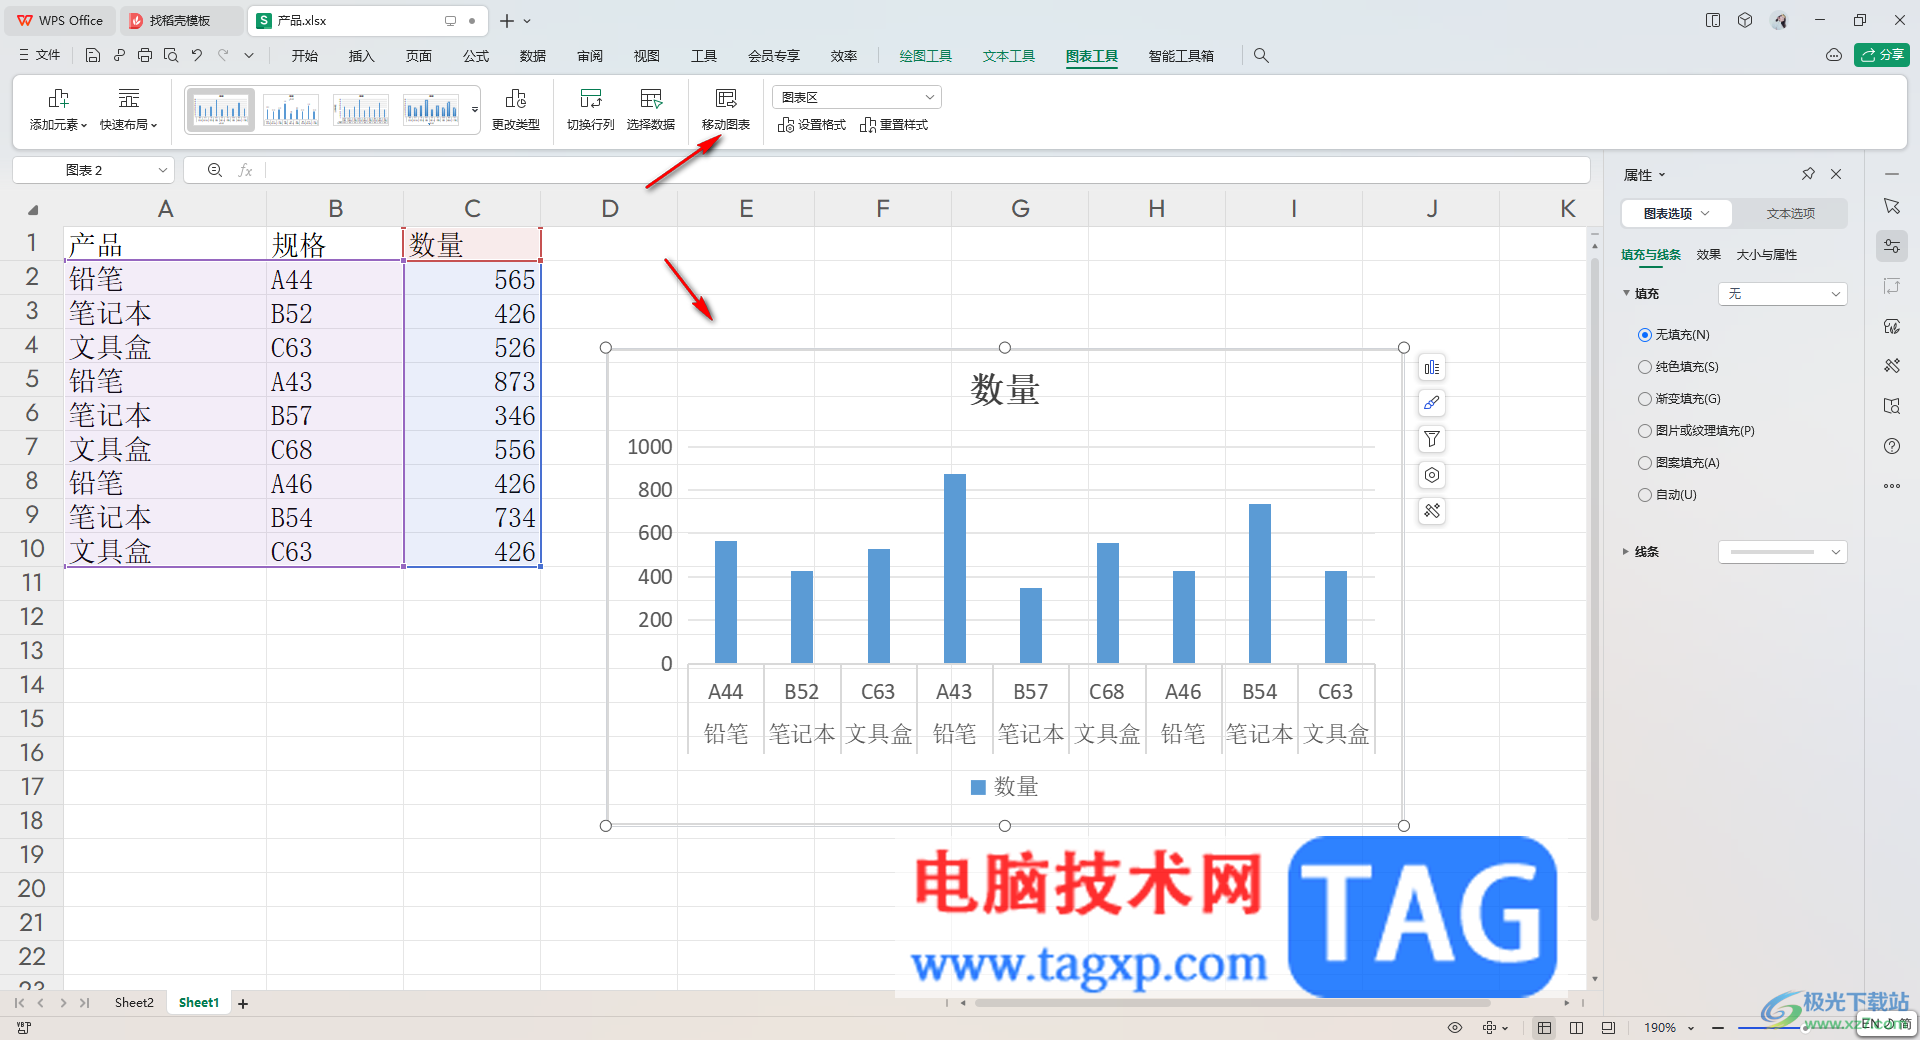This screenshot has height=1040, width=1920.
Task: Expand the chart styles gallery arrow
Action: tap(475, 109)
